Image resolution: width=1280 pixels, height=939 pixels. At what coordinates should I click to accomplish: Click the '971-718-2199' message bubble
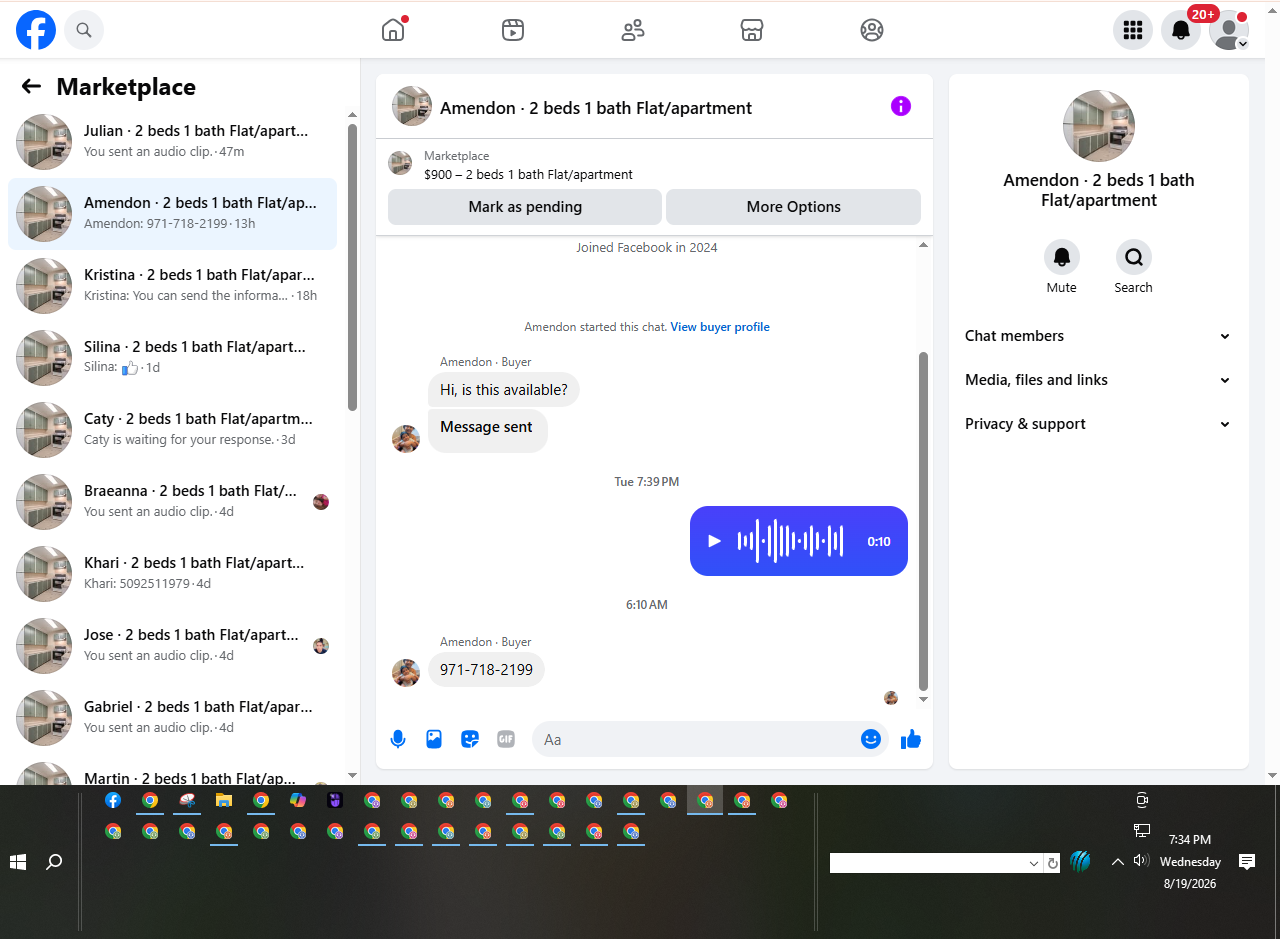pos(486,670)
